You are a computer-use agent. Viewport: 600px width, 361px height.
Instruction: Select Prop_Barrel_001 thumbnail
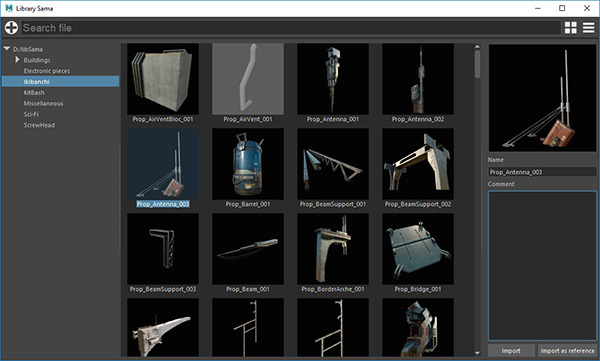248,163
